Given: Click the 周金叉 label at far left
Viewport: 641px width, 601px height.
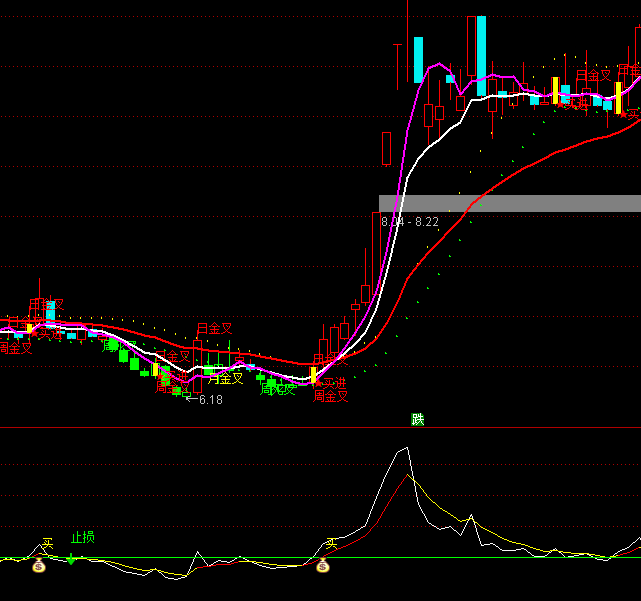Looking at the screenshot, I should click(x=15, y=348).
